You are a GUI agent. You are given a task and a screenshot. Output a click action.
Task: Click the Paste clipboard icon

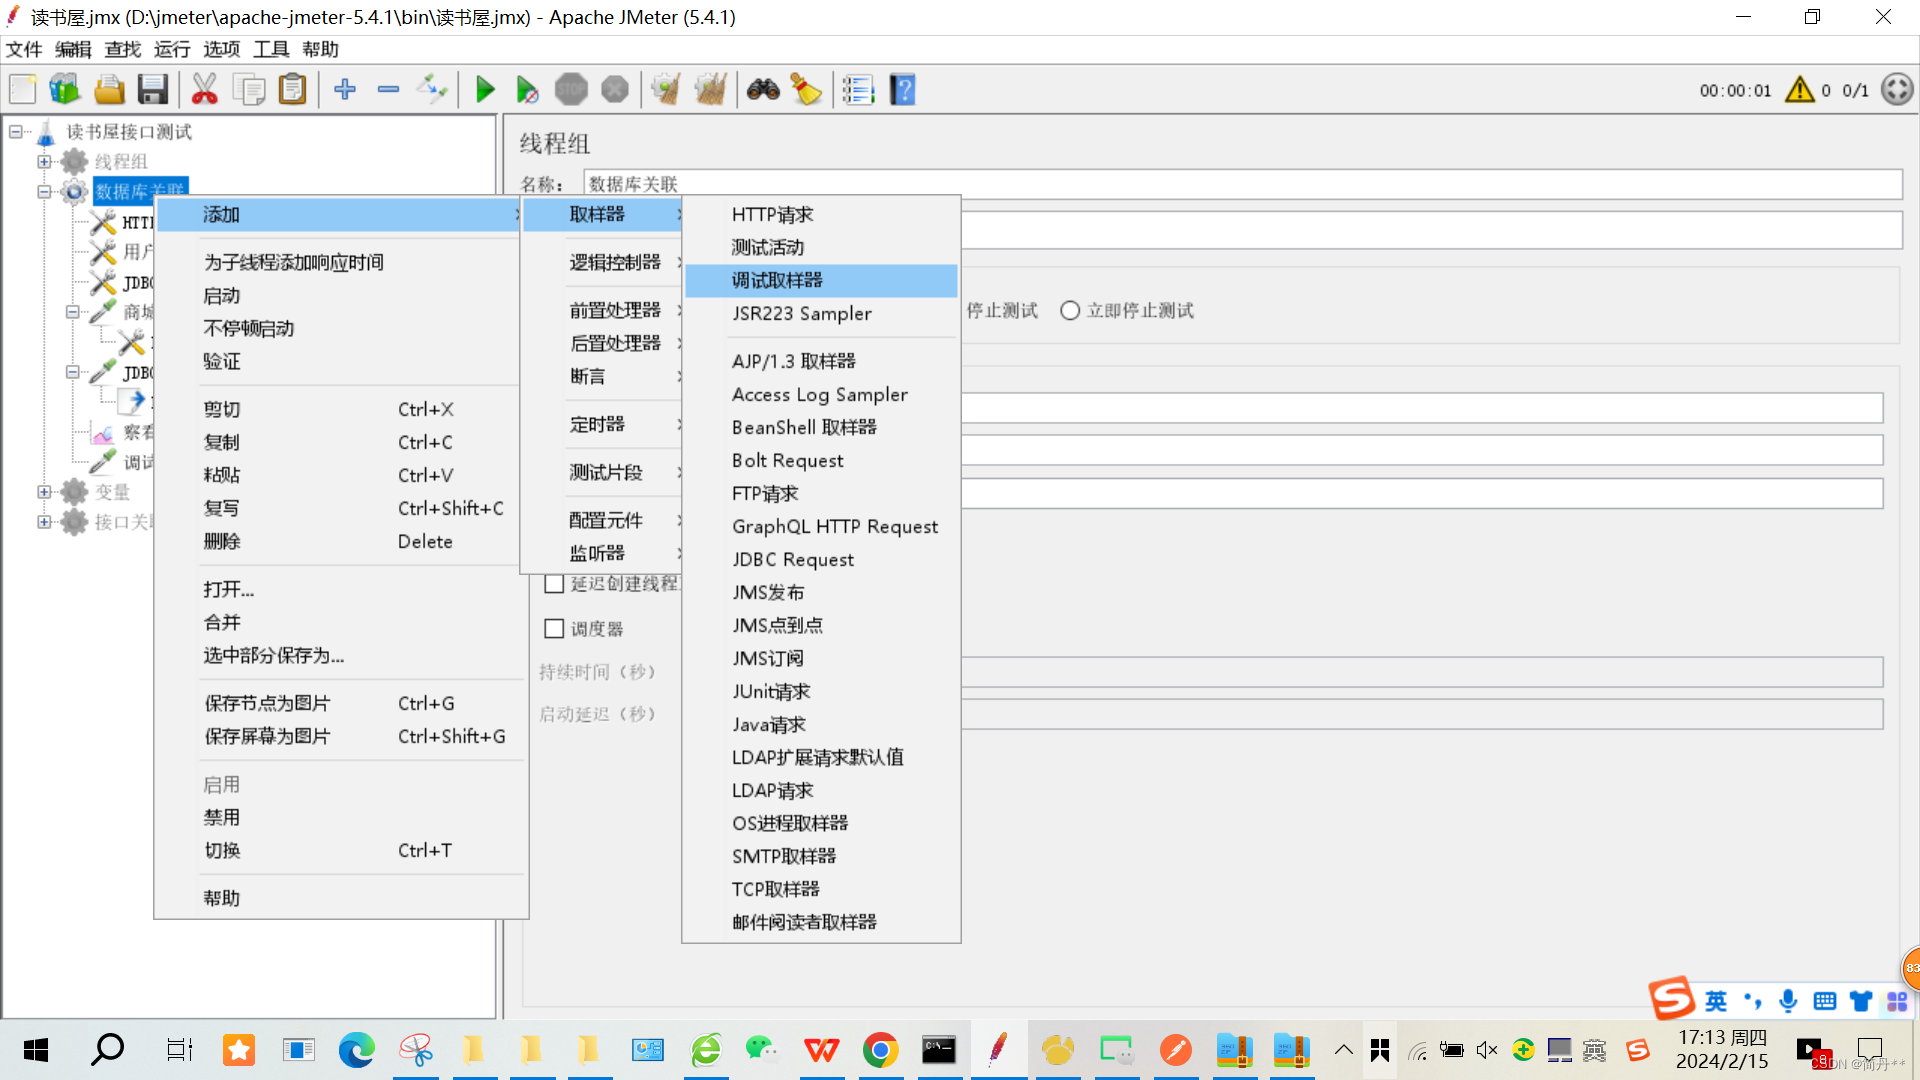coord(292,90)
